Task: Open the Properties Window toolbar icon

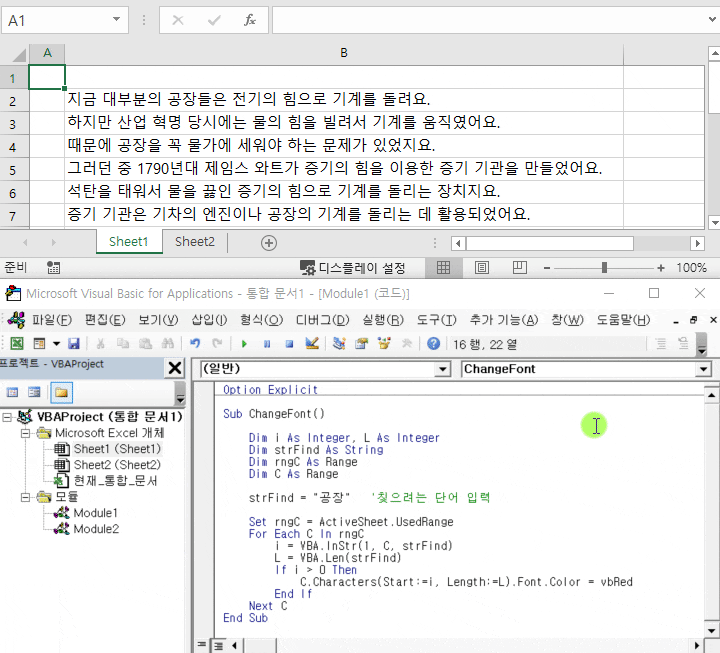Action: point(361,343)
